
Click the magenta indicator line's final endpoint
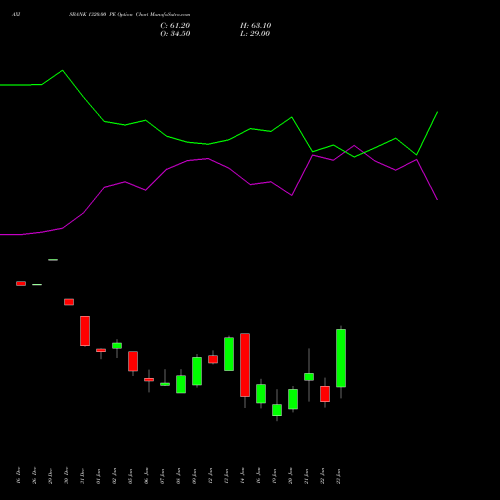pos(437,200)
